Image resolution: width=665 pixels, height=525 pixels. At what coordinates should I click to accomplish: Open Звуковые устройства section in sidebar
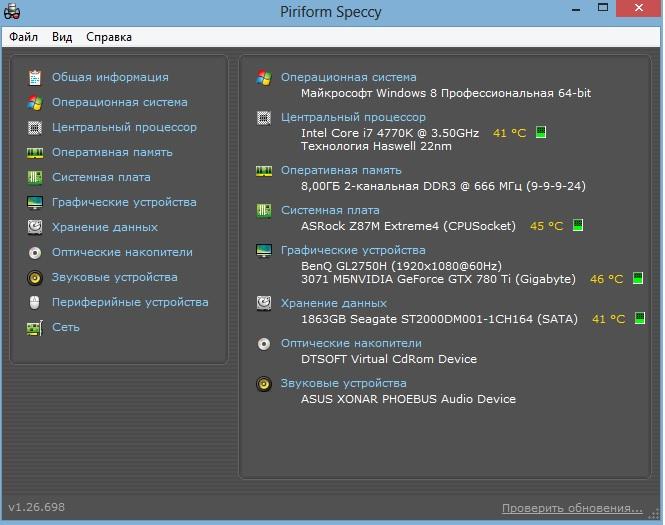115,277
